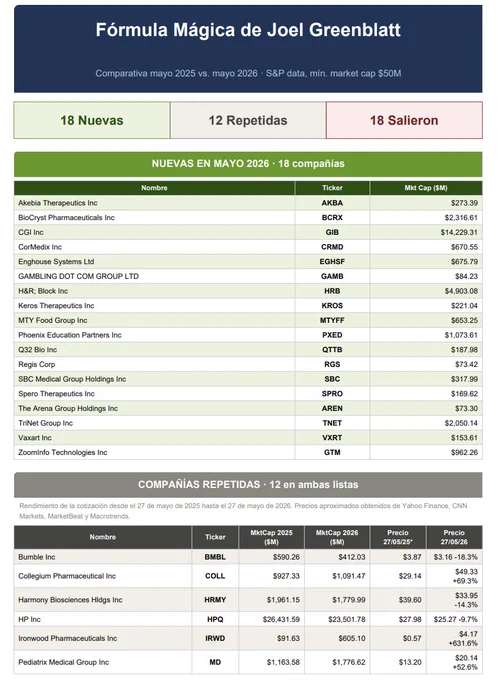
Task: Click the ticker 'HRB'
Action: 332,291
